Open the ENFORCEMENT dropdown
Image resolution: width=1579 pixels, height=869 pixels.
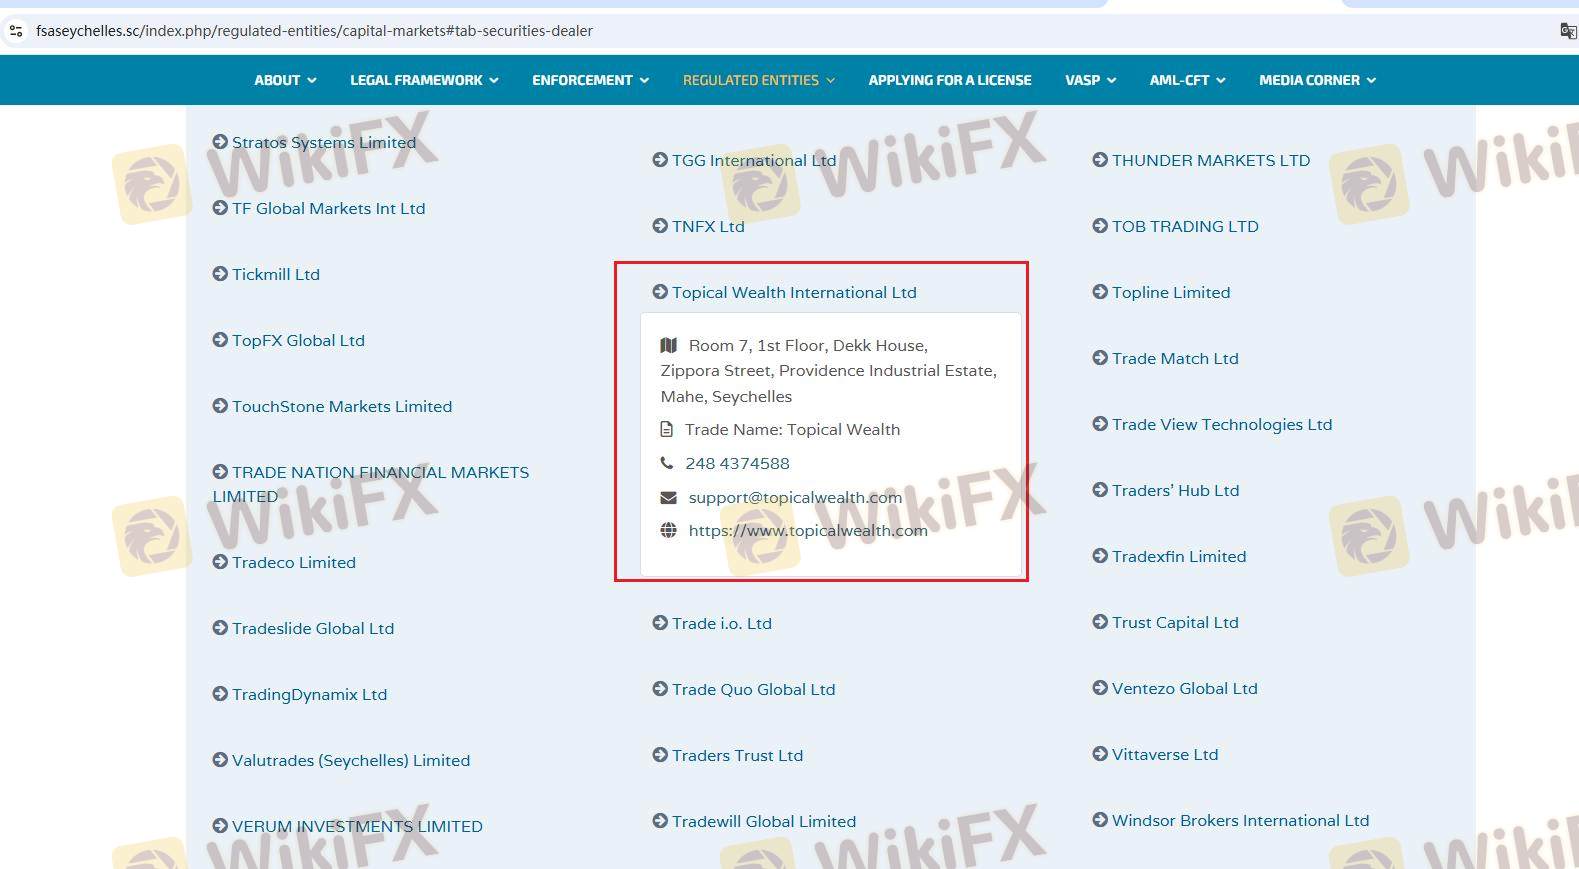[590, 80]
